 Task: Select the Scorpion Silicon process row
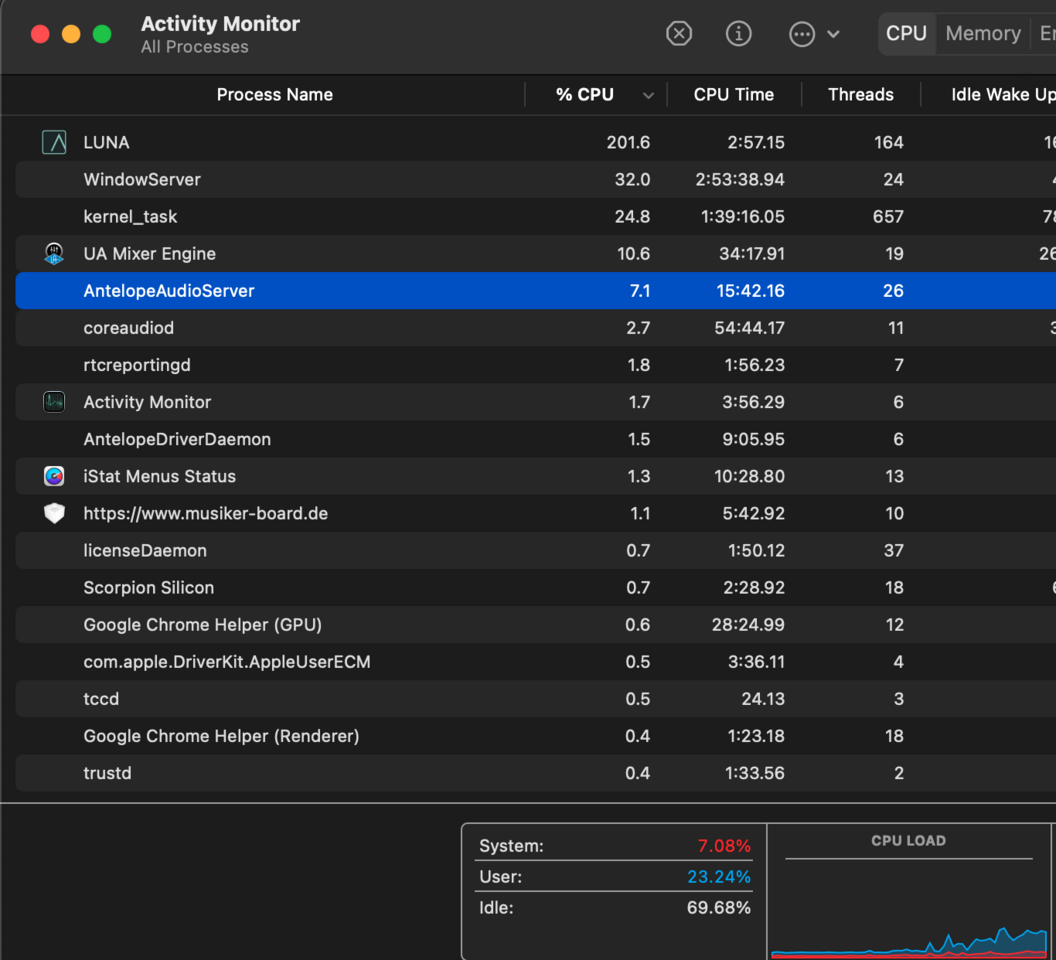[x=535, y=587]
